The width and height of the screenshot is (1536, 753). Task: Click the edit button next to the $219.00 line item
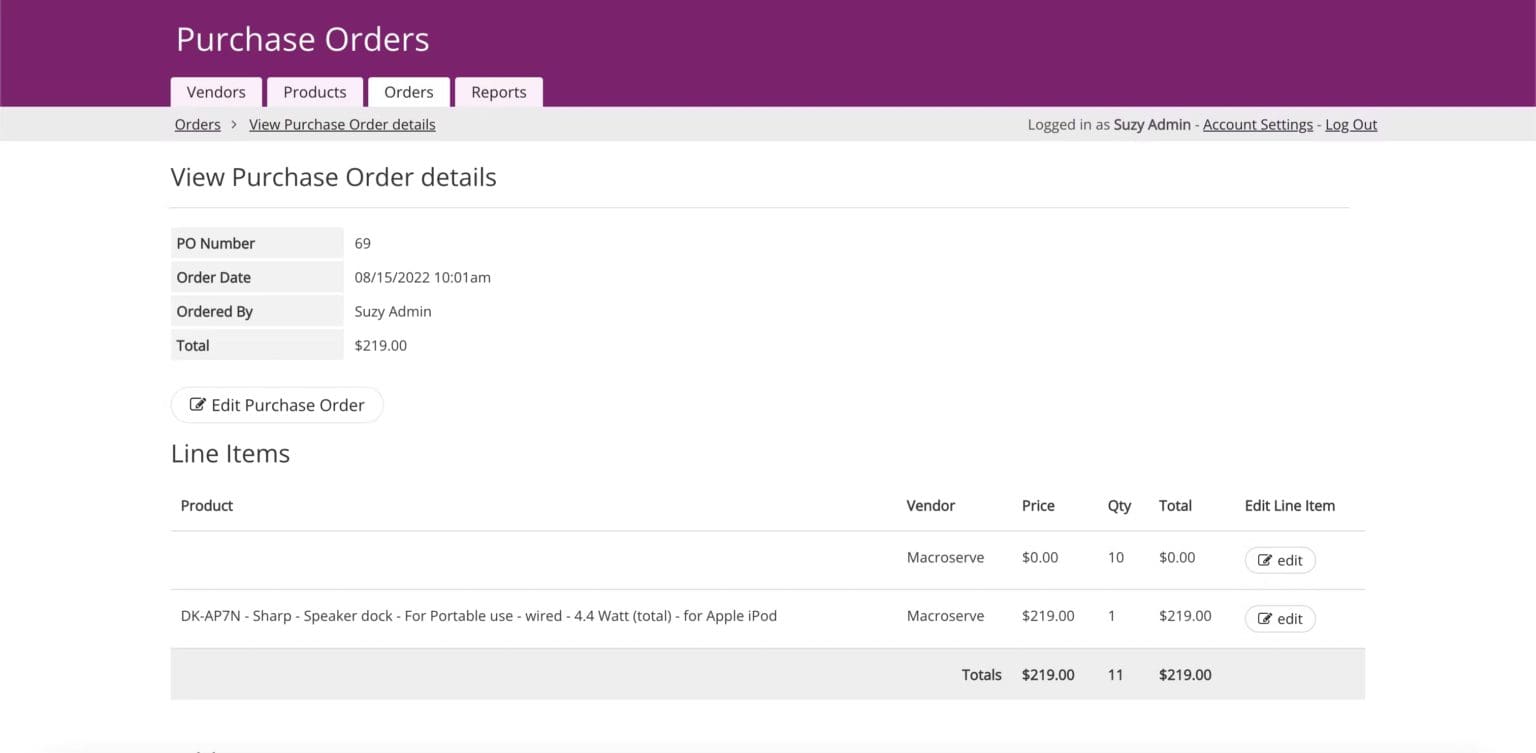1280,618
